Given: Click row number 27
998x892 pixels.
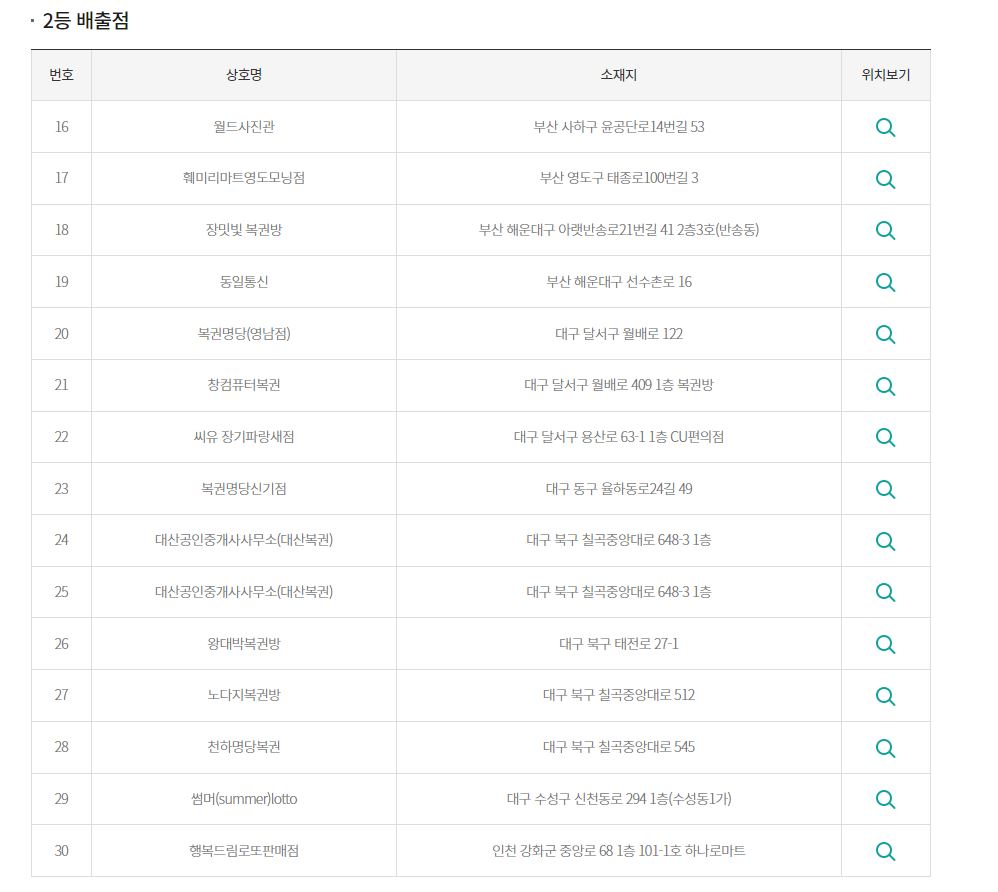Looking at the screenshot, I should coord(61,695).
